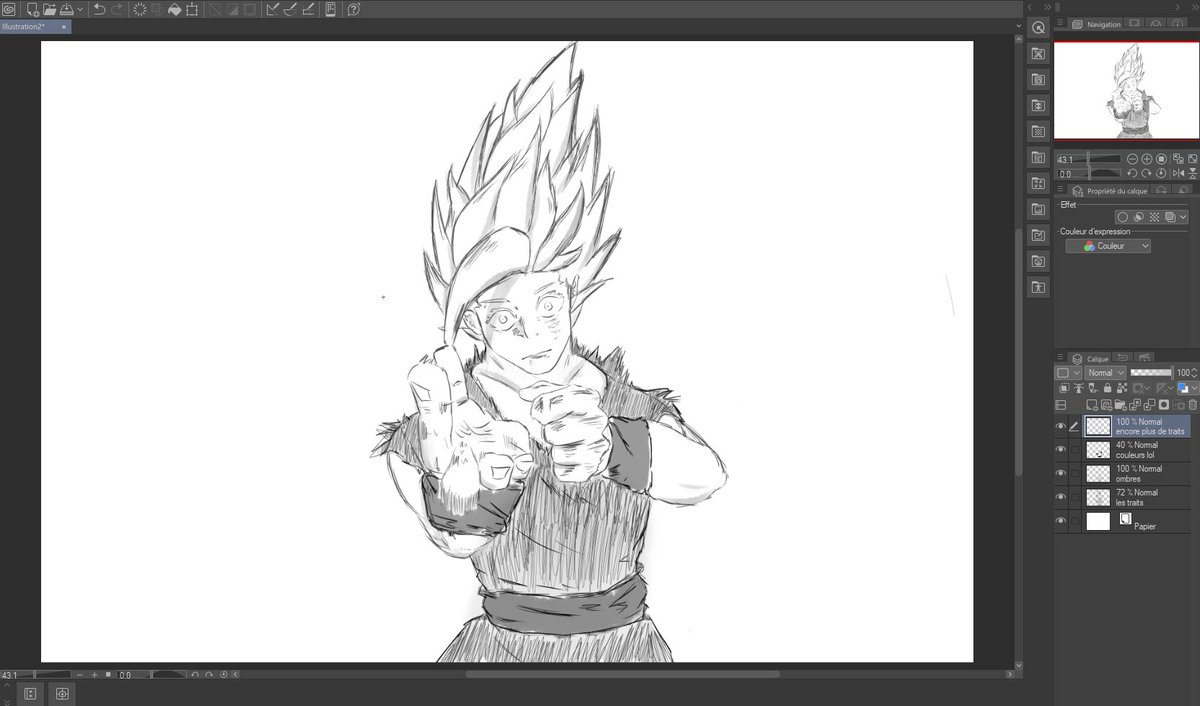The width and height of the screenshot is (1200, 706).
Task: Open the Quick Access palette icon
Action: tap(1038, 27)
